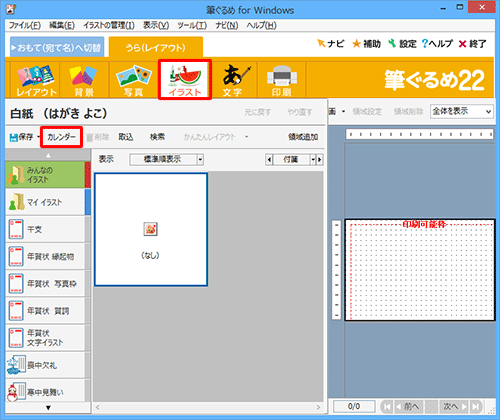
Task: Save with the 保存 disk icon
Action: pos(21,137)
